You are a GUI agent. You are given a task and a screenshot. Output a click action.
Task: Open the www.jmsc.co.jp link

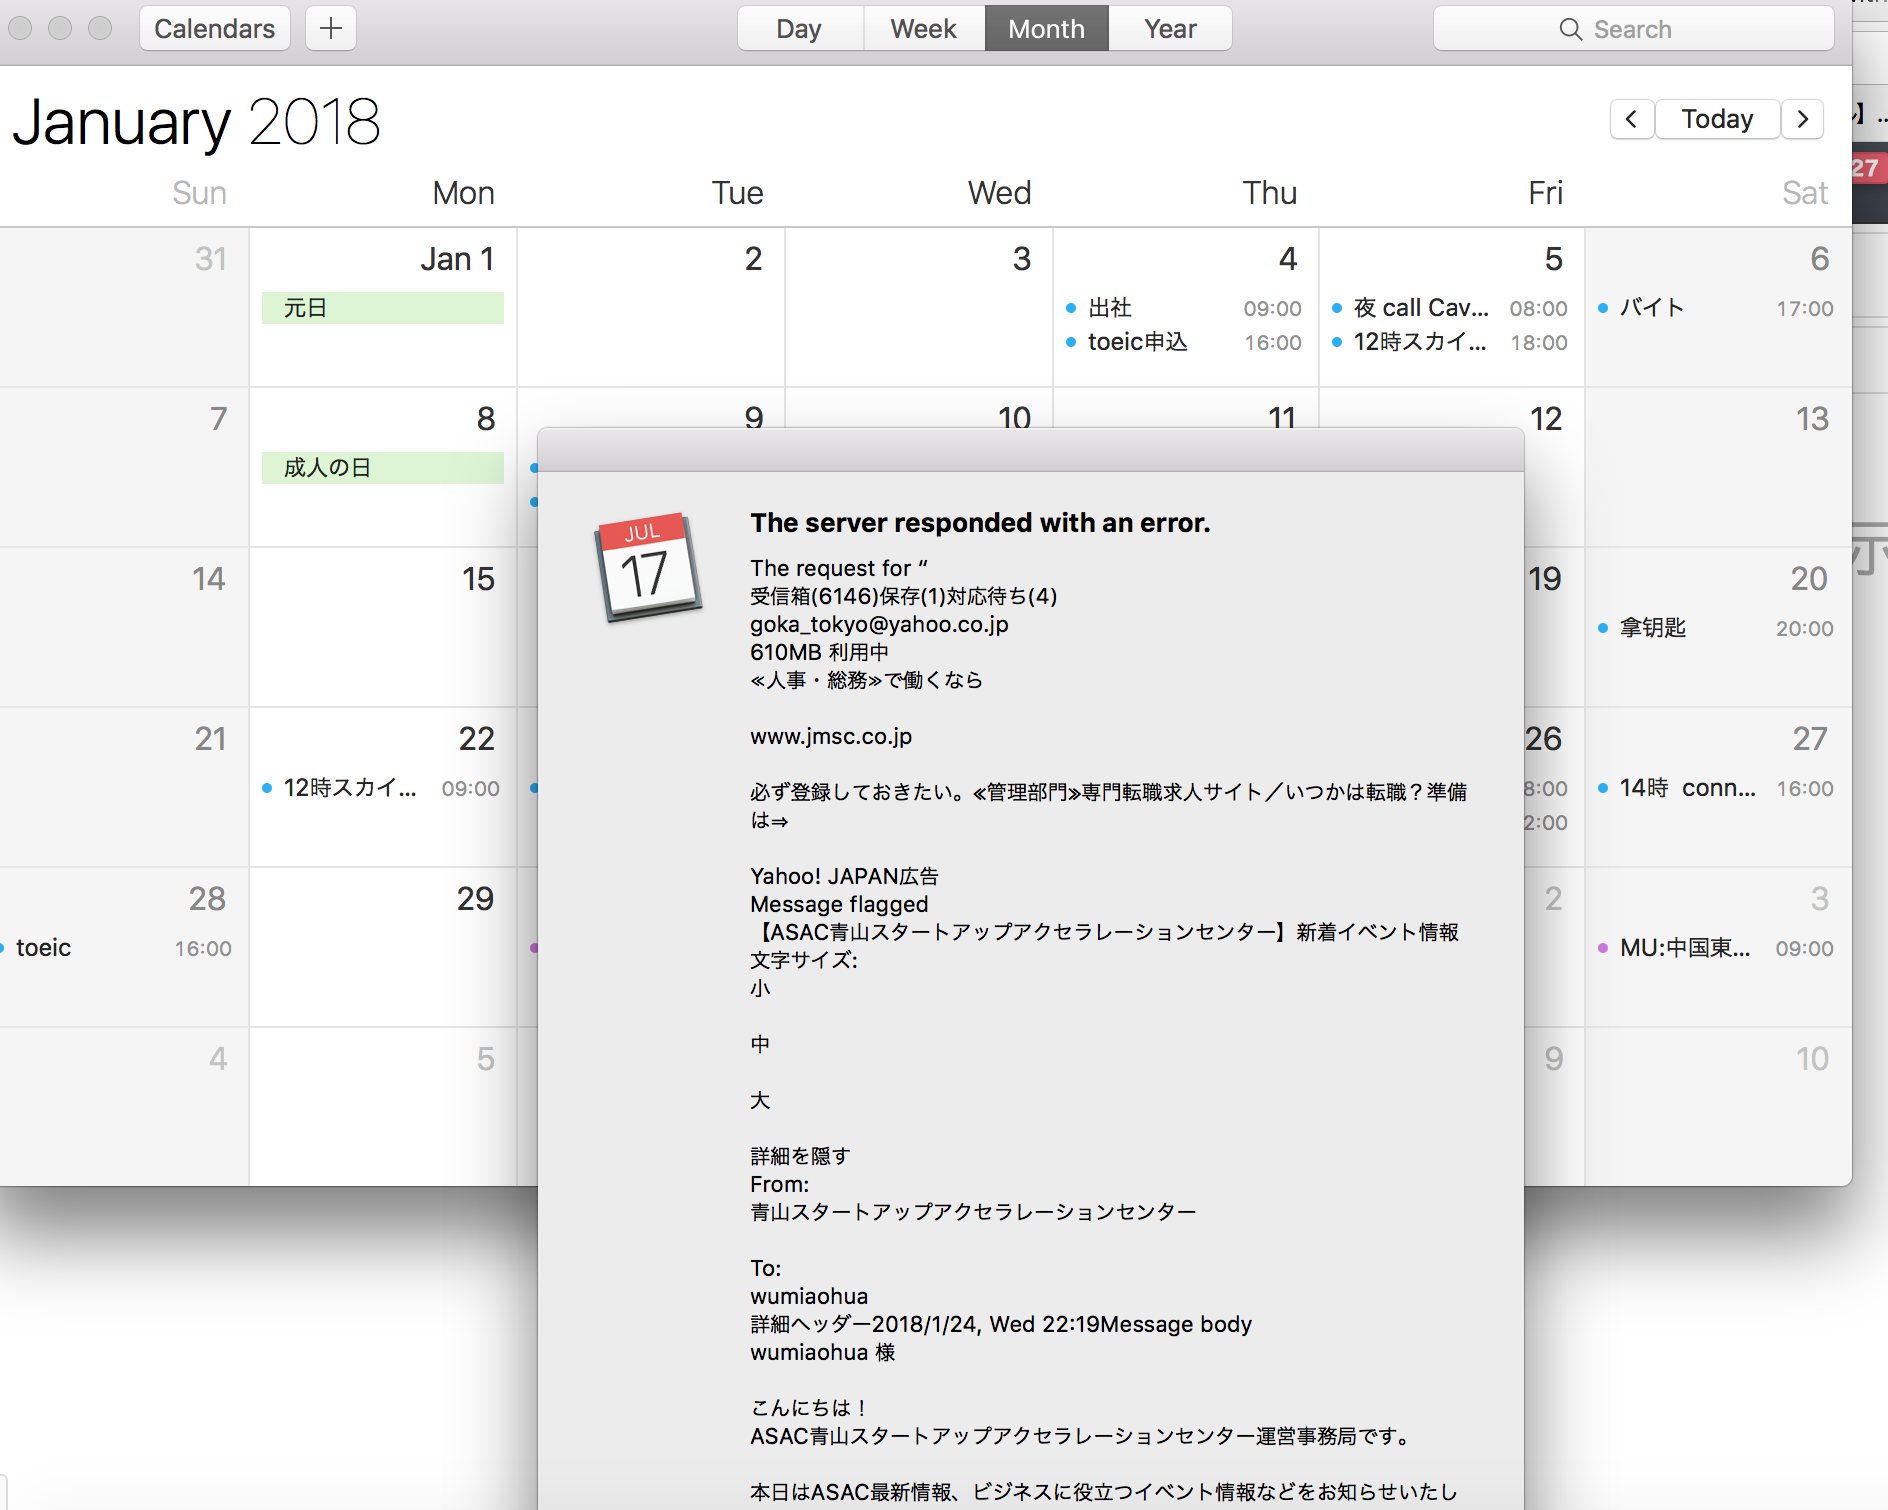pos(830,737)
